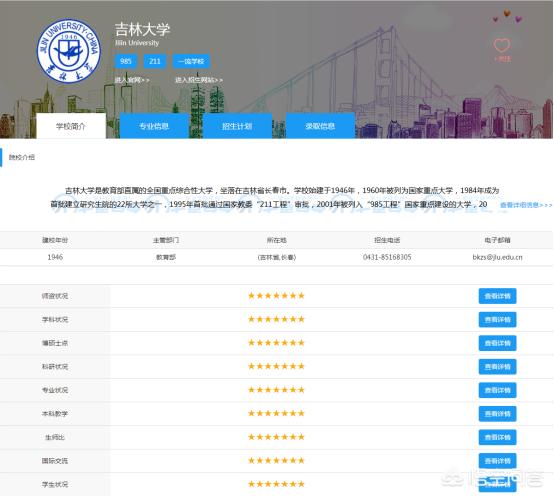Click the email bkzs@jlu.edu.cn
The image size is (554, 497).
click(497, 257)
